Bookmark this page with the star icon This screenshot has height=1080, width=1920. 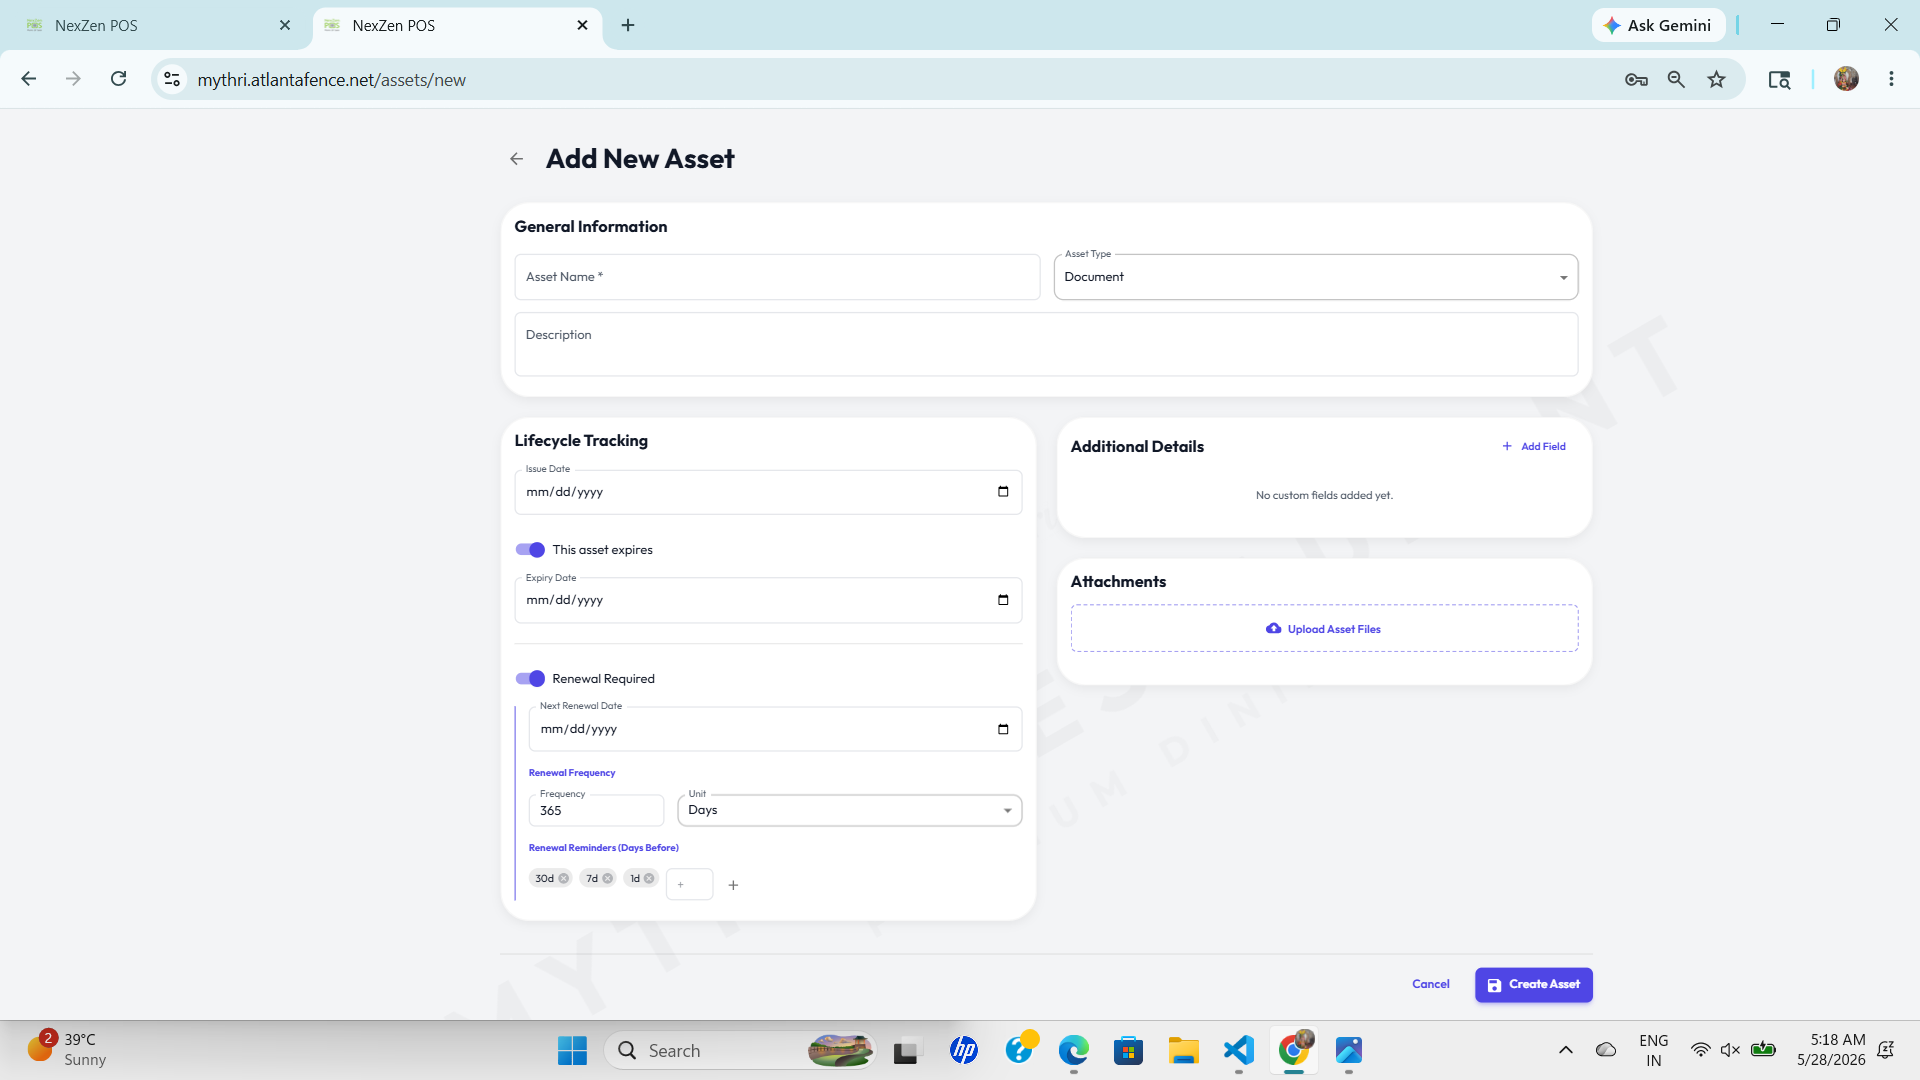pos(1717,80)
